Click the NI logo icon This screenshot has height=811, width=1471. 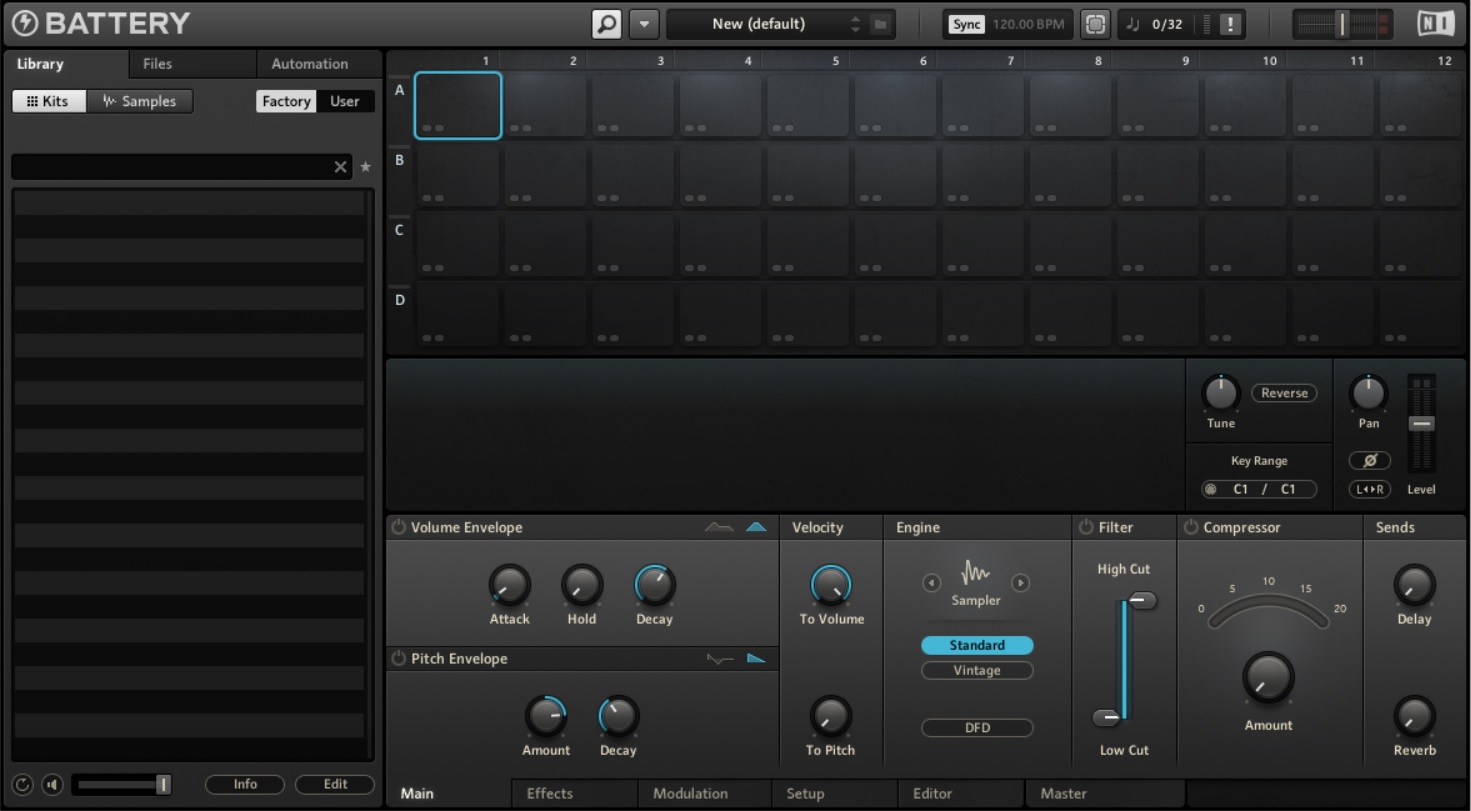1436,23
